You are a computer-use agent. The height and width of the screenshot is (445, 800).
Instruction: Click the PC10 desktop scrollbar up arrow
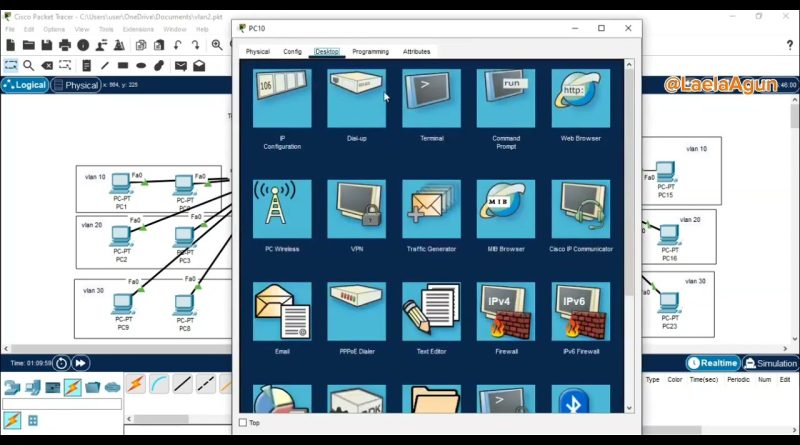pyautogui.click(x=629, y=64)
